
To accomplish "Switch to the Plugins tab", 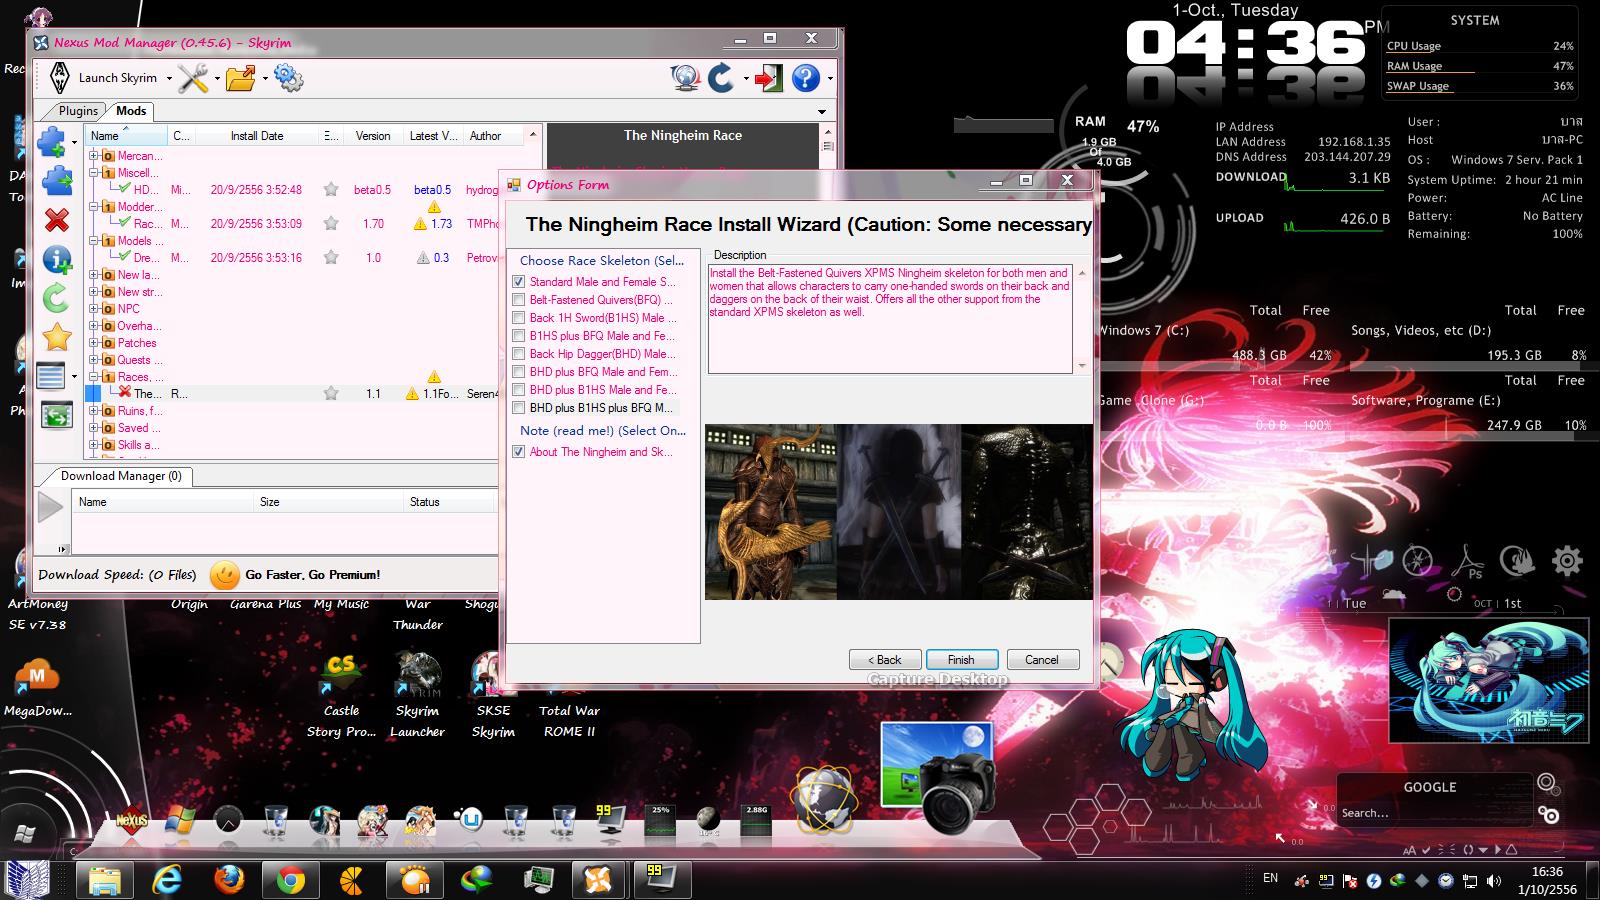I will [78, 111].
